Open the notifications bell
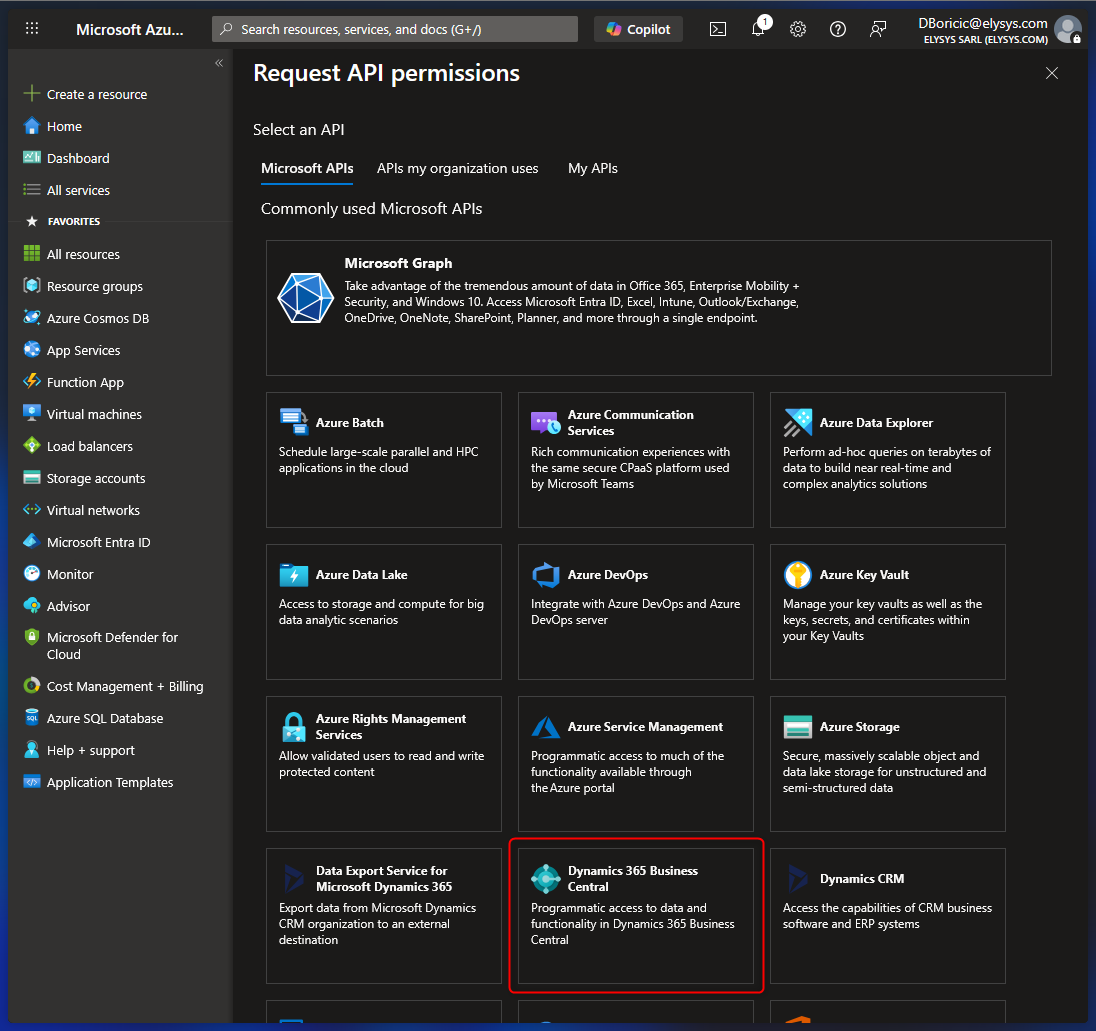This screenshot has width=1096, height=1031. 758,29
